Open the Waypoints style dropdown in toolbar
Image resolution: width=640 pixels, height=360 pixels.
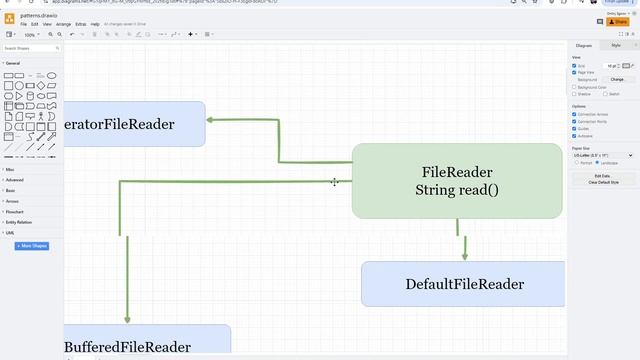coord(176,35)
